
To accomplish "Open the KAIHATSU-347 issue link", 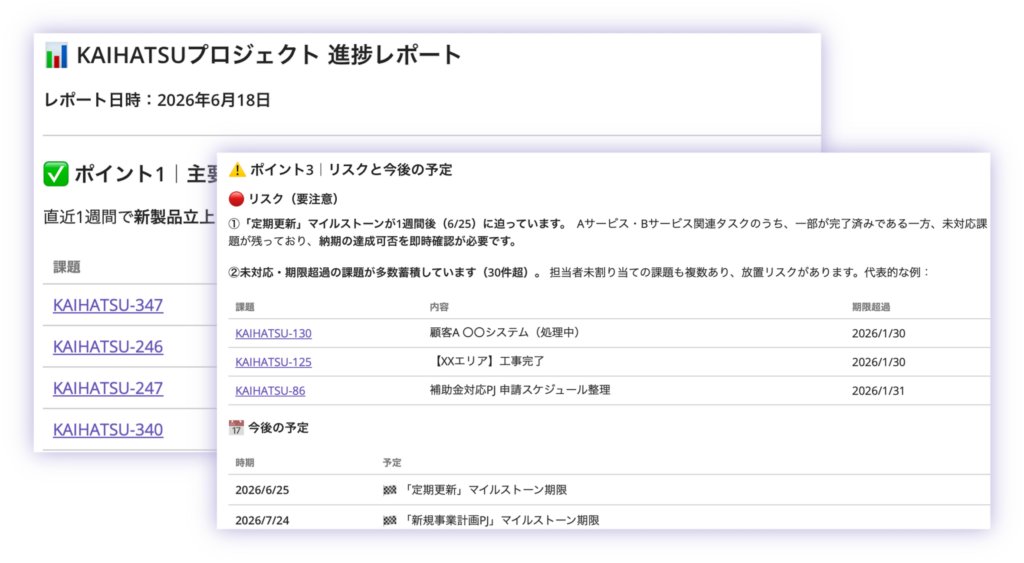I will (x=108, y=305).
